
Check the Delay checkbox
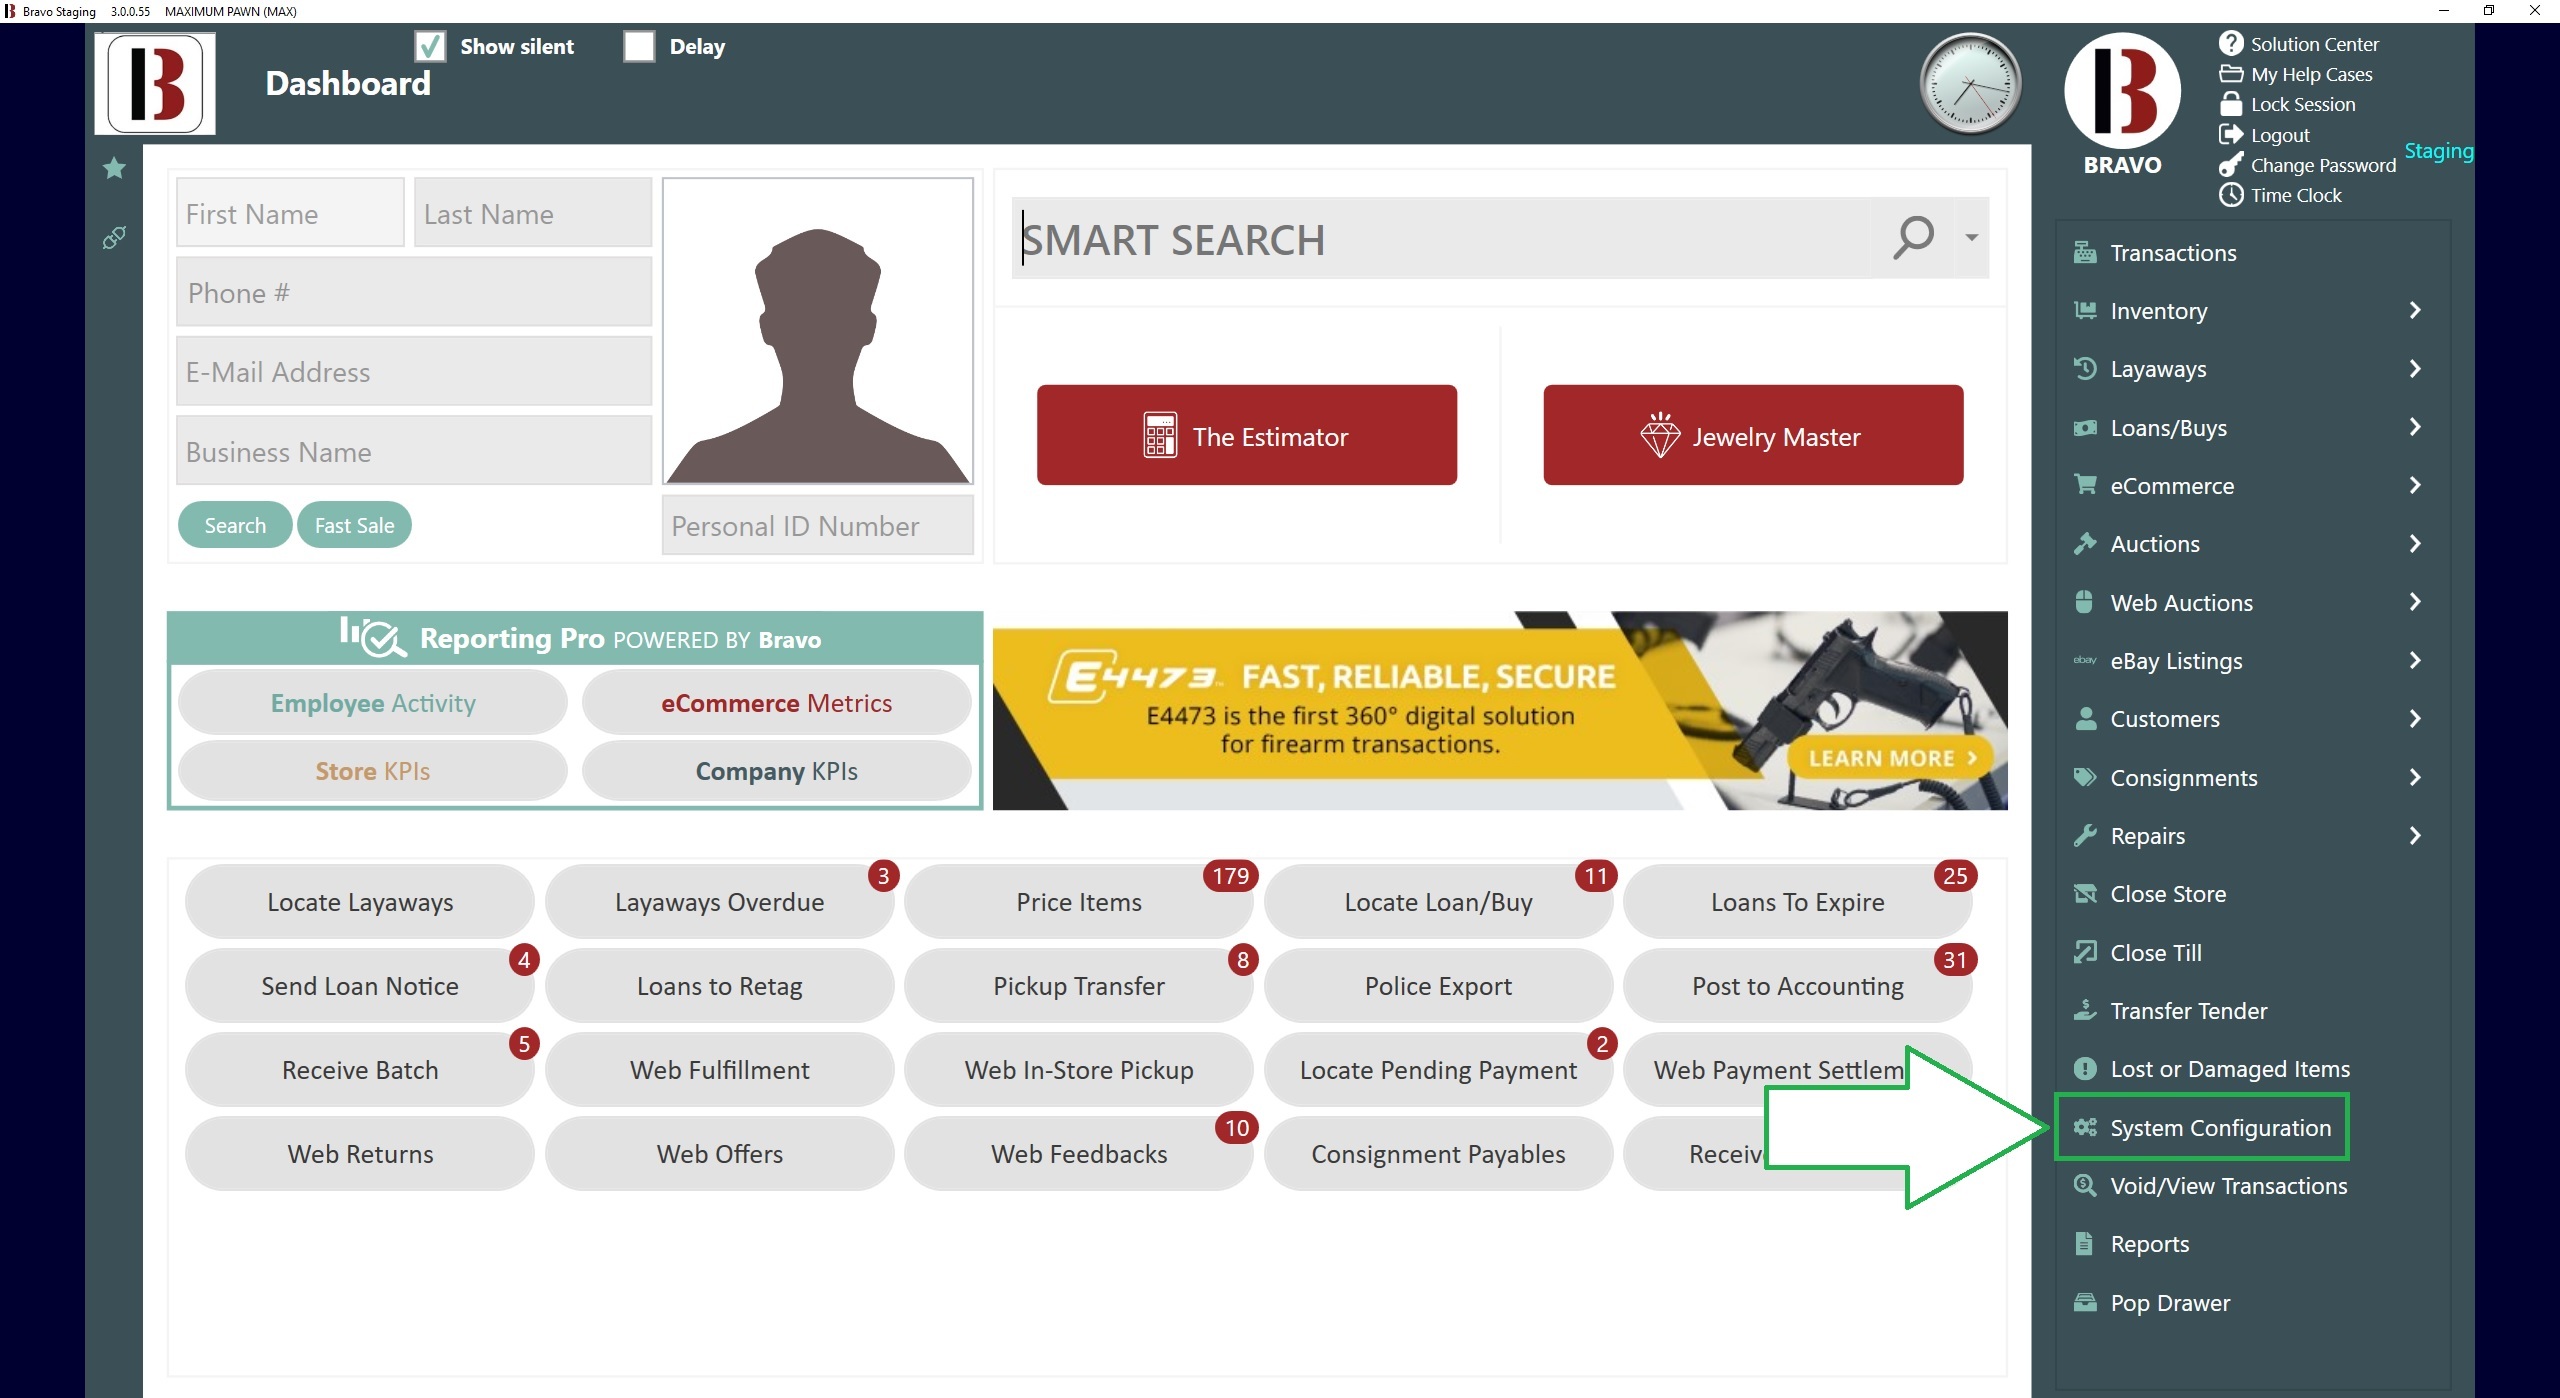639,46
